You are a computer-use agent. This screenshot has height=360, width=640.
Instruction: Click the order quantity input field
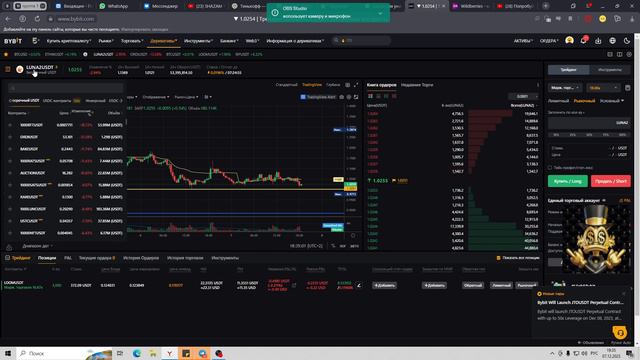coord(589,122)
